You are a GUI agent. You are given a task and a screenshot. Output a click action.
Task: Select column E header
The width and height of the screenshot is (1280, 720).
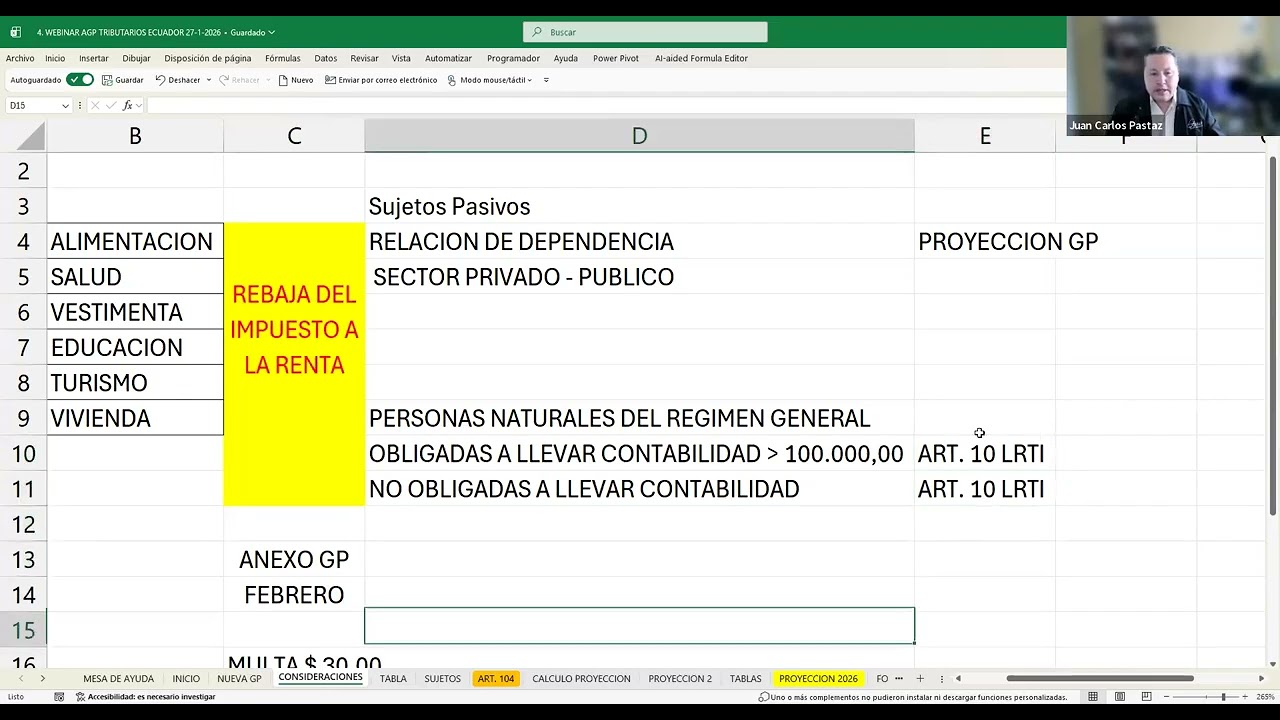pyautogui.click(x=985, y=135)
